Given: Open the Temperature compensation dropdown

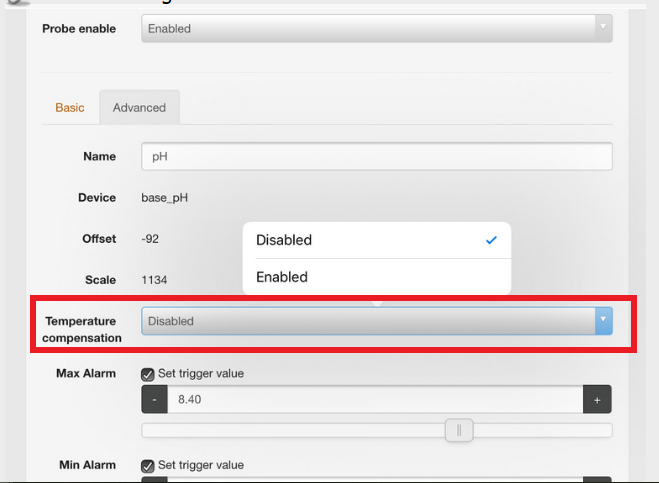Looking at the screenshot, I should (370, 321).
